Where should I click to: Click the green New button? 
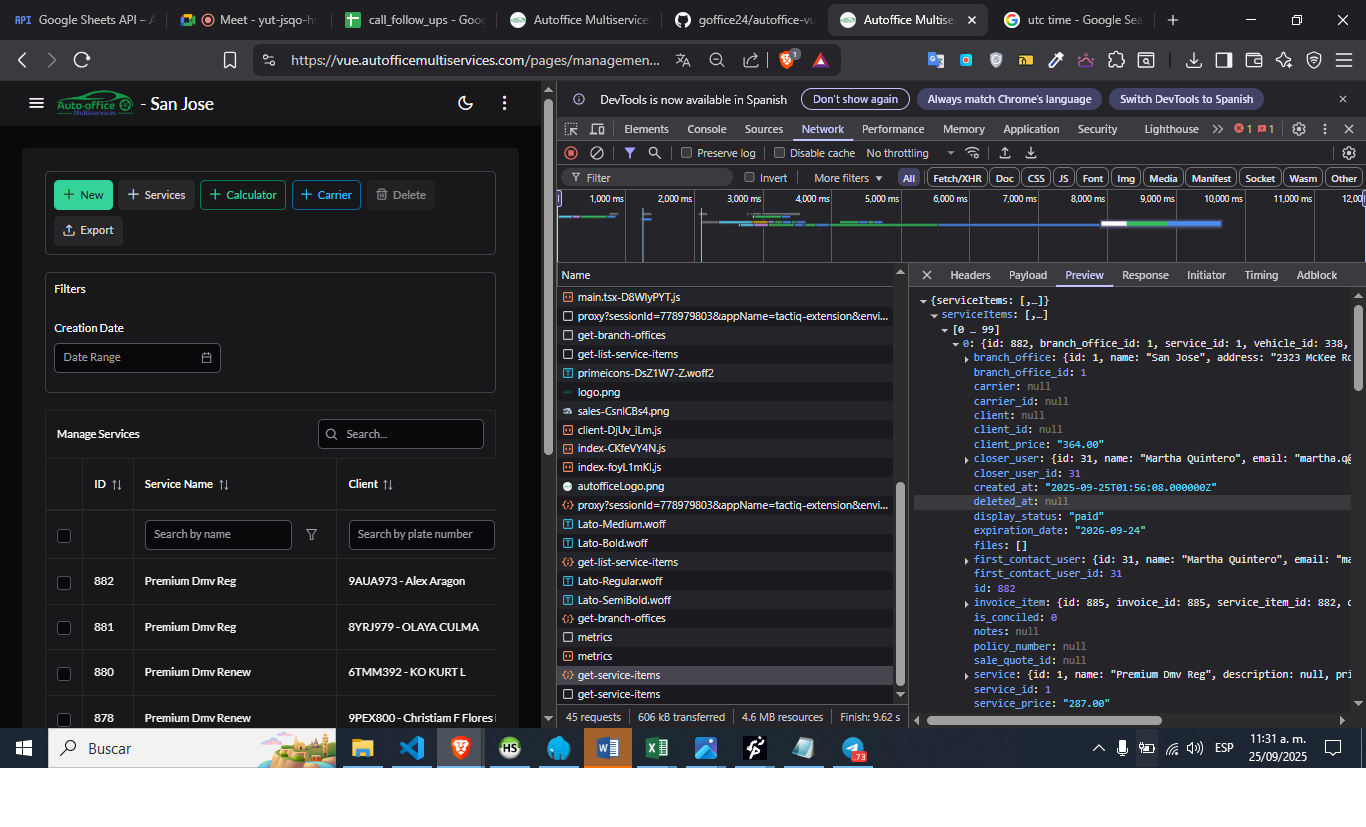tap(83, 195)
